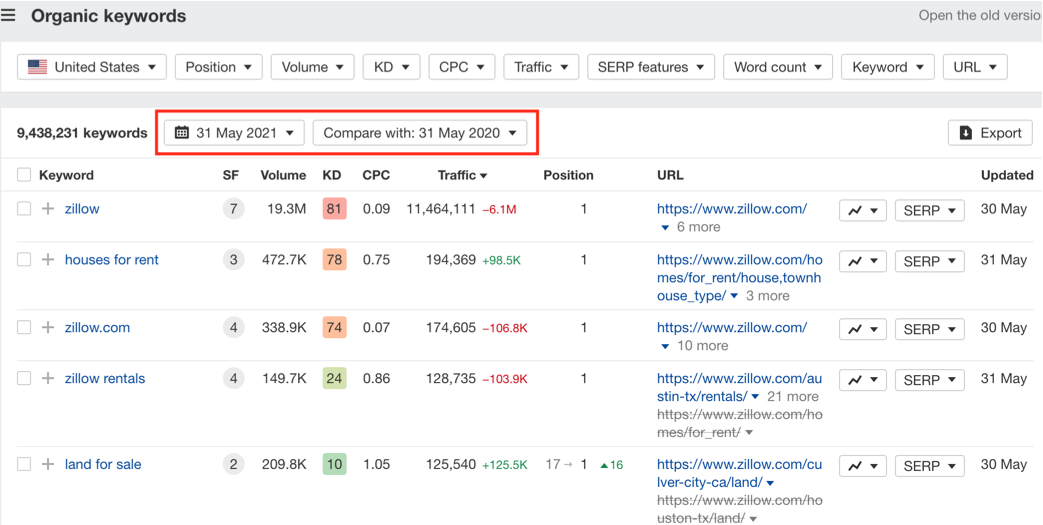The image size is (1043, 525).
Task: Open the United States country dropdown
Action: pos(92,67)
